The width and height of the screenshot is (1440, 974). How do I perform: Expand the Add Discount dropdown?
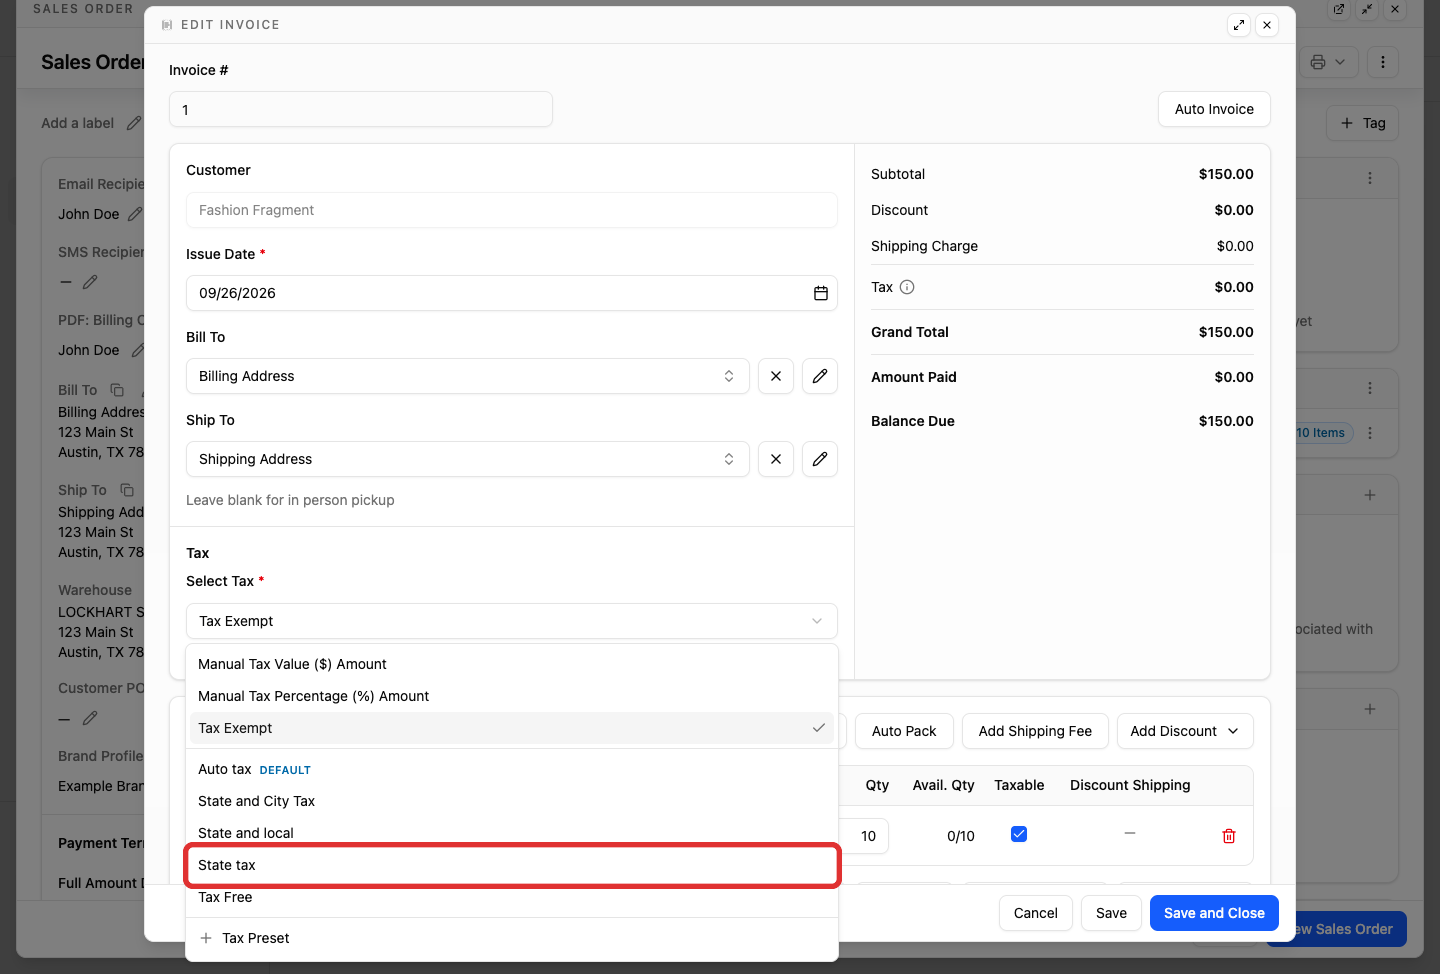(x=1185, y=731)
